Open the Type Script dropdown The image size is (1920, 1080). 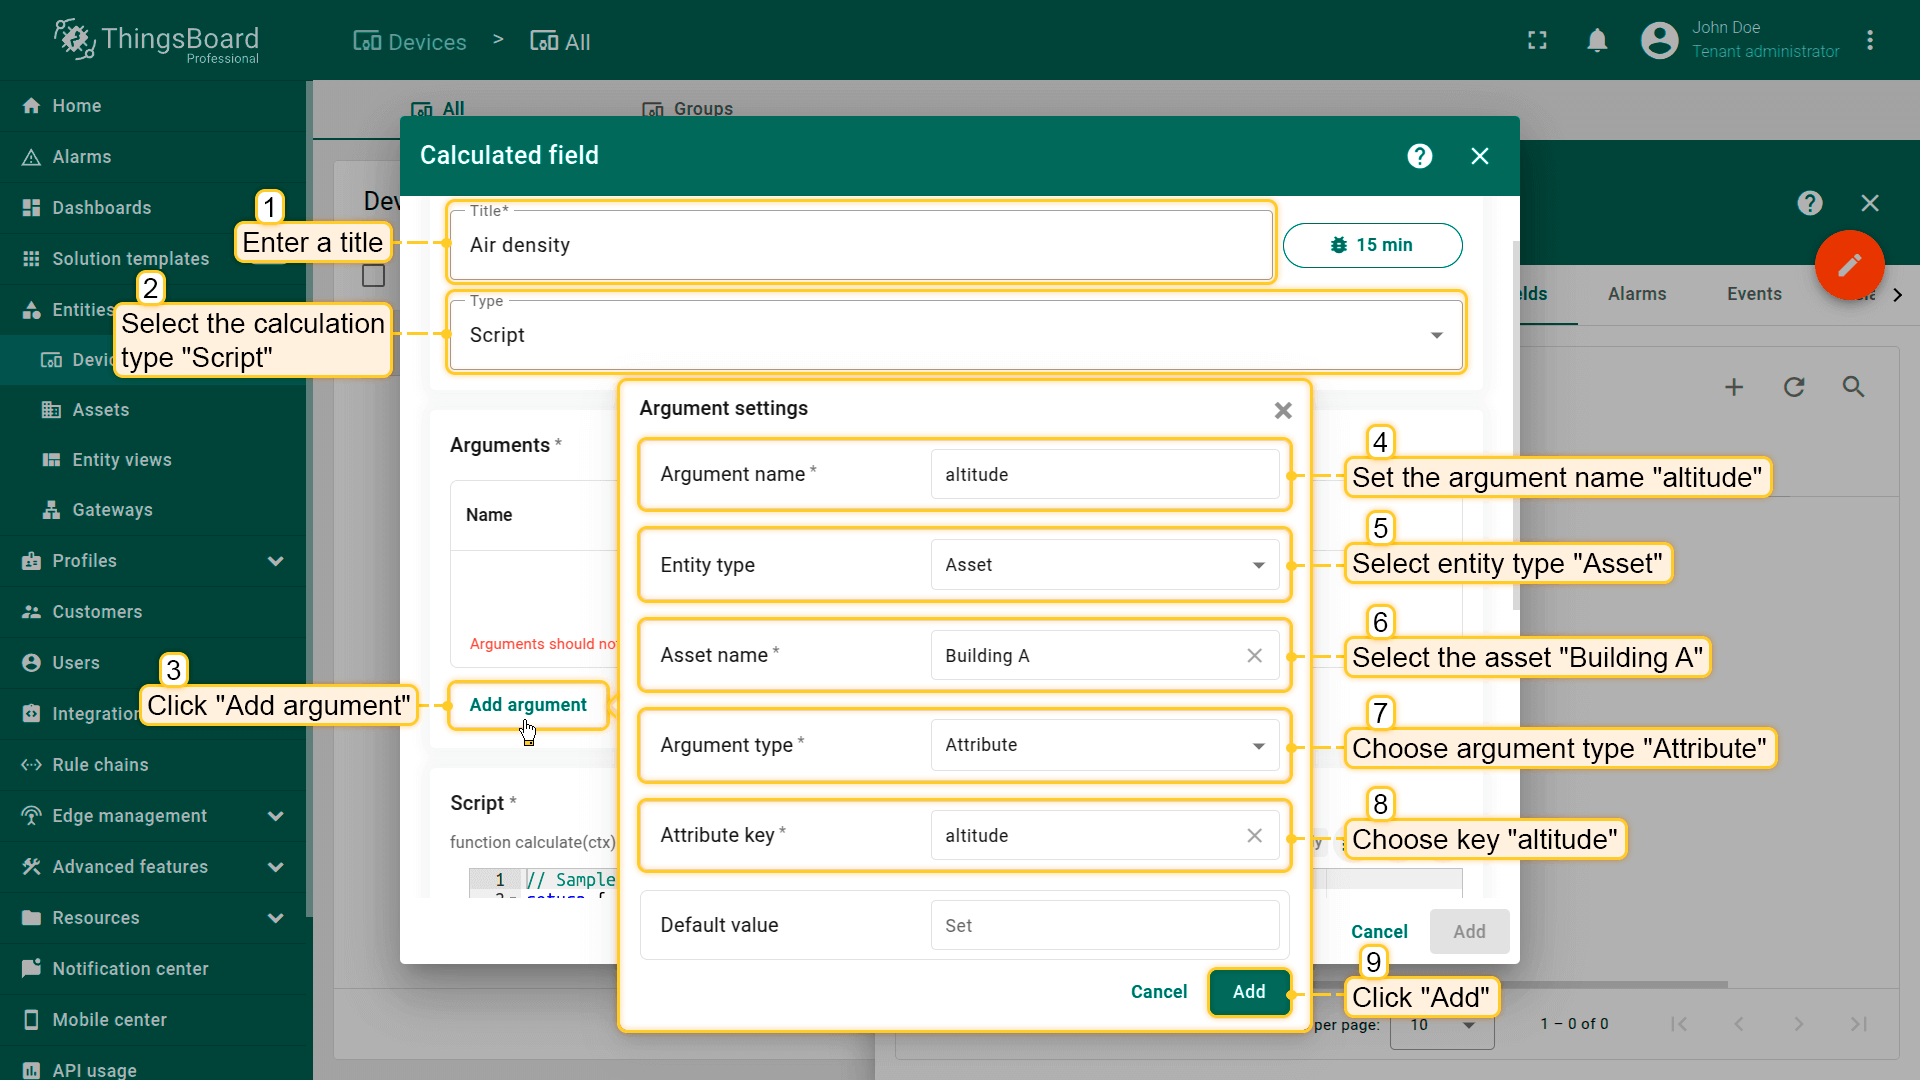point(955,335)
